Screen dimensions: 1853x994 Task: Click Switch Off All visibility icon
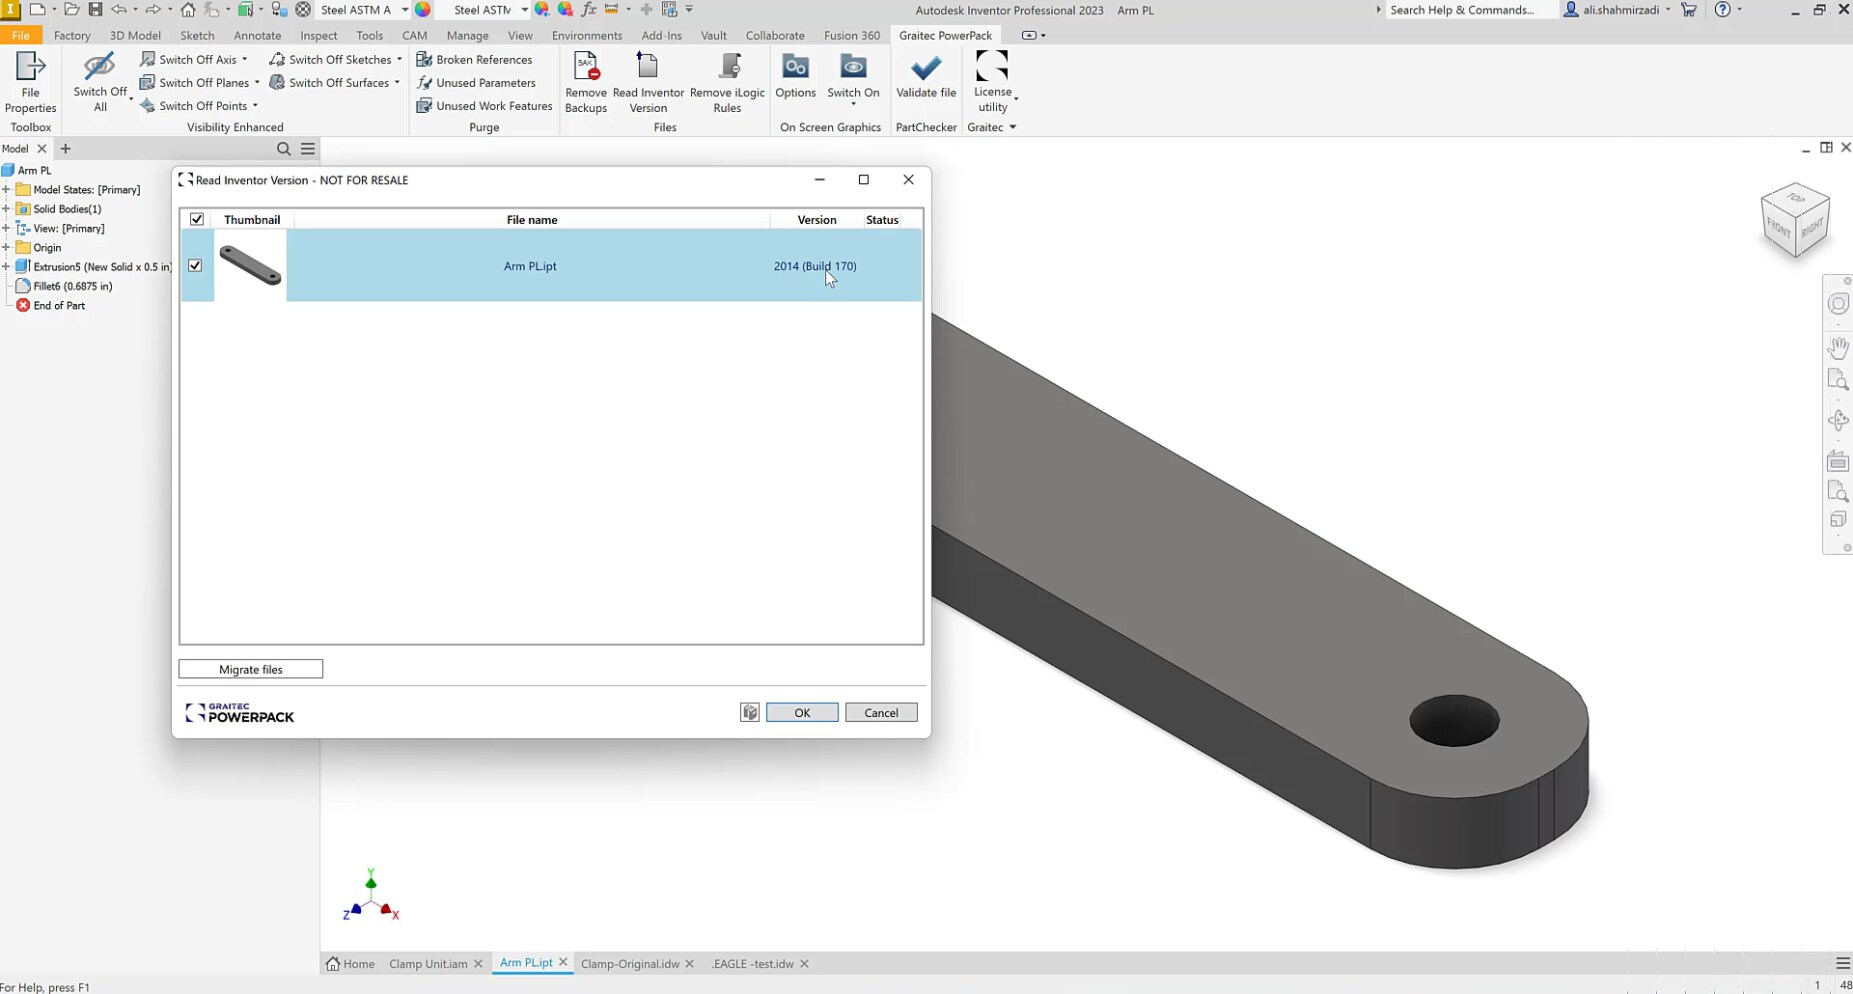click(99, 69)
